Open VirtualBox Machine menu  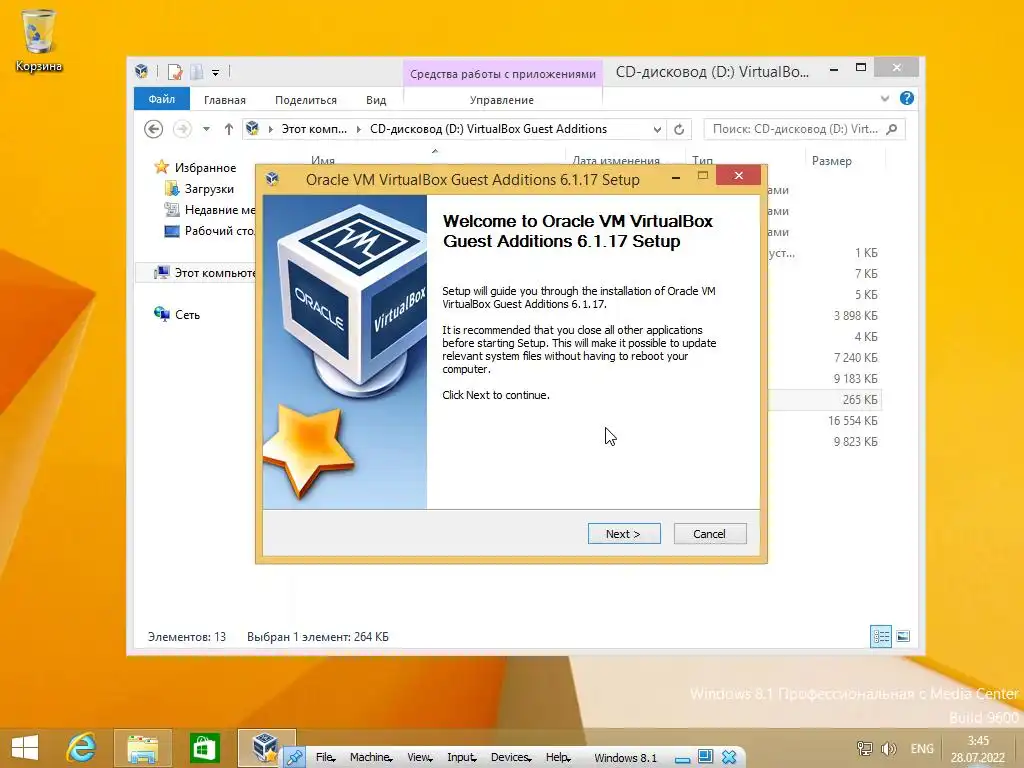tap(371, 758)
